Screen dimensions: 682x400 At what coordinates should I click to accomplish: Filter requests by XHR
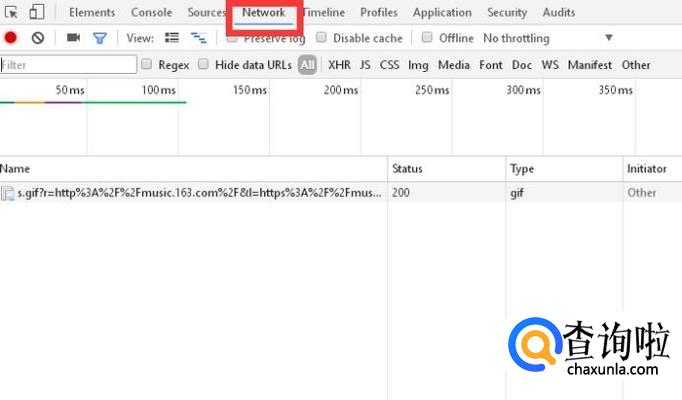[339, 65]
